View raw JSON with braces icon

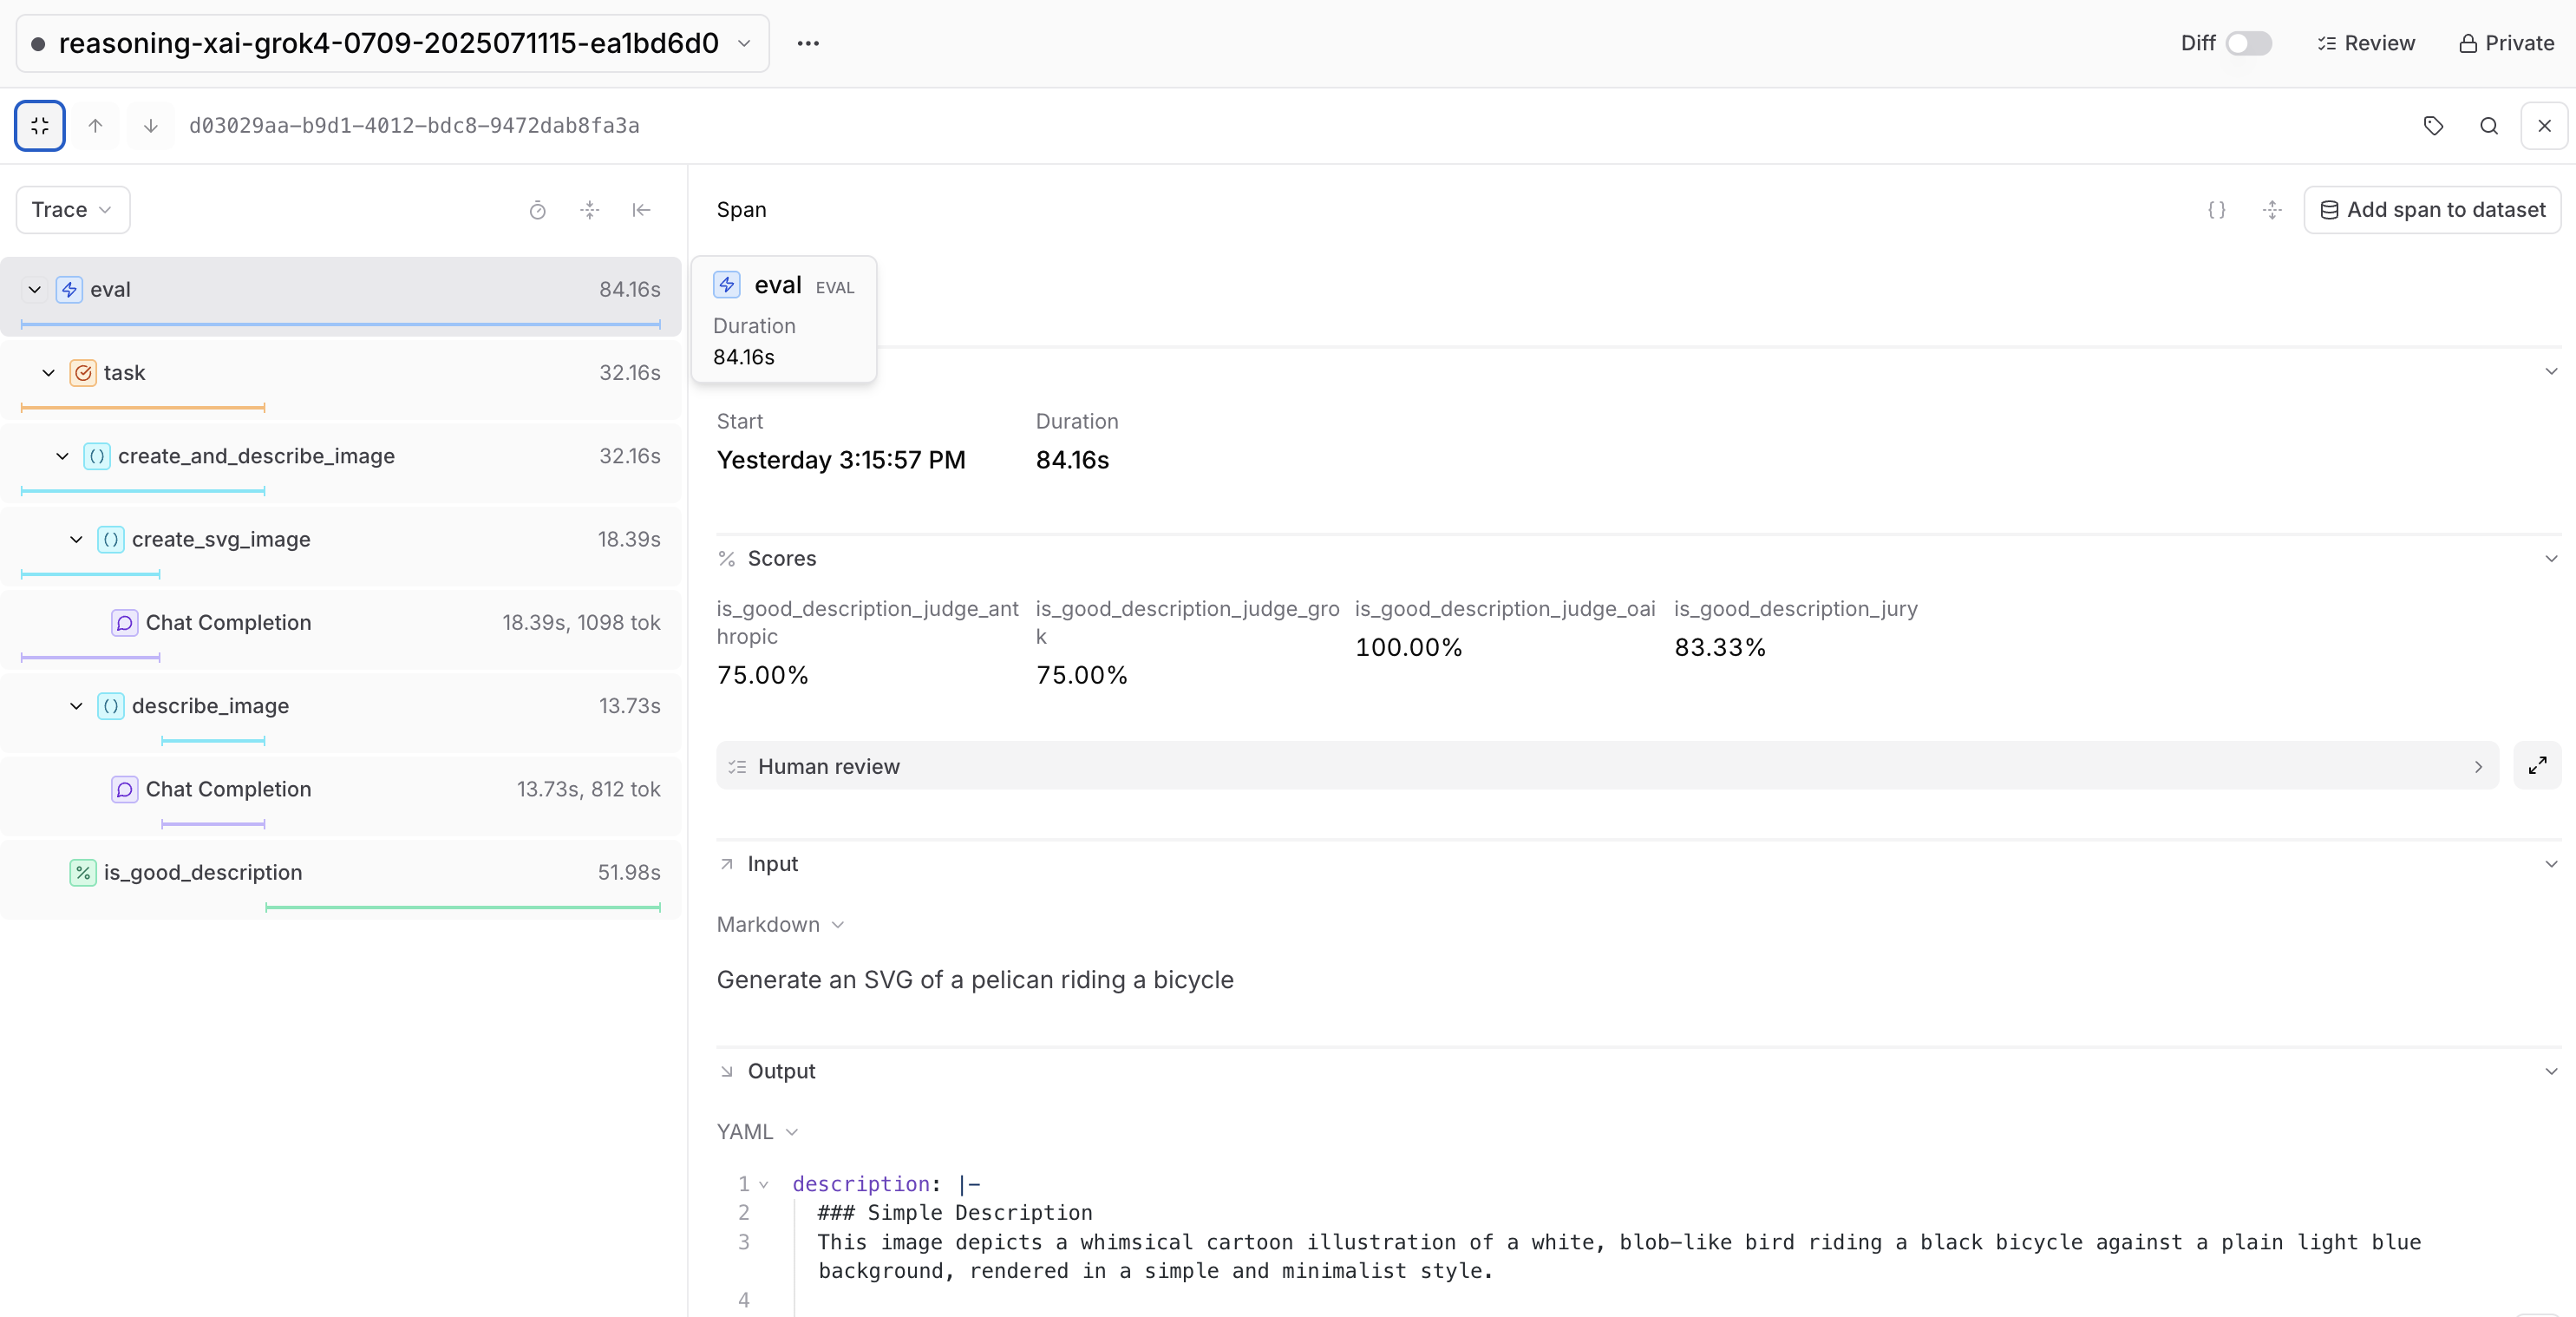(2216, 210)
